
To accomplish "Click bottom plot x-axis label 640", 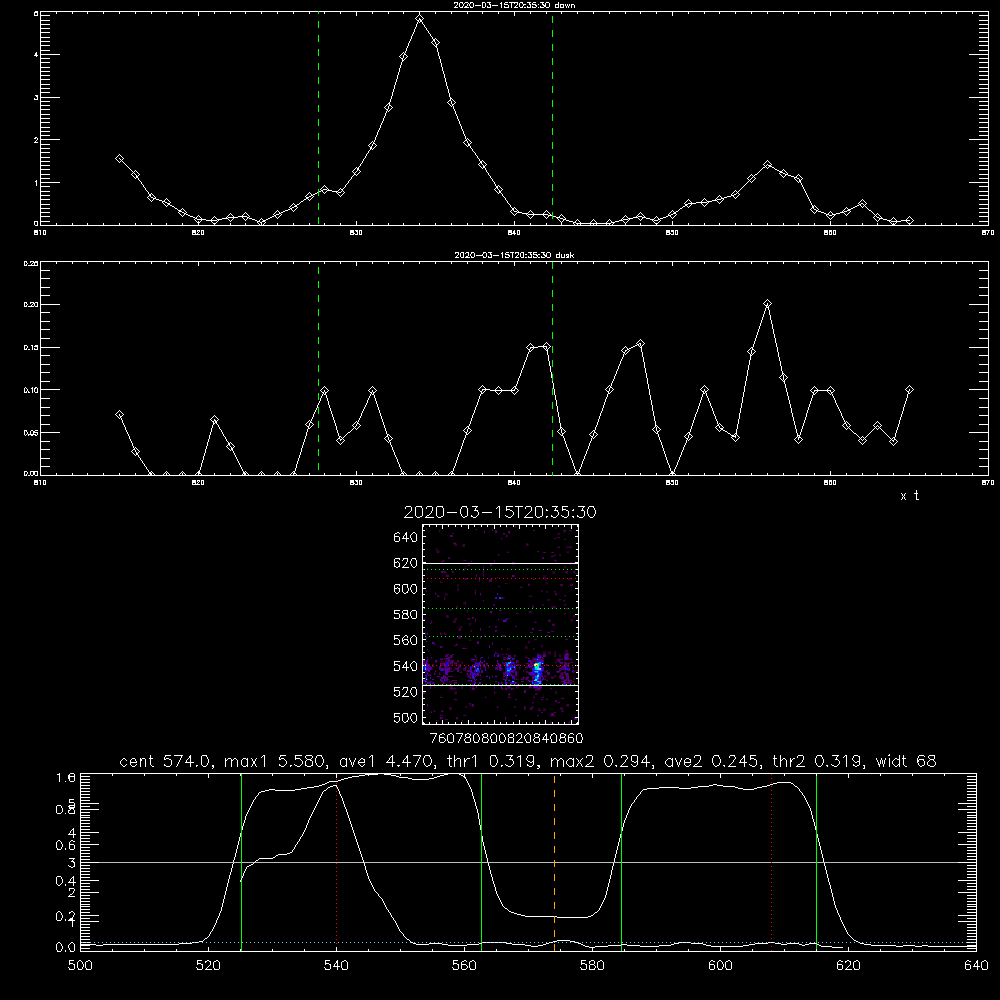I will point(976,966).
